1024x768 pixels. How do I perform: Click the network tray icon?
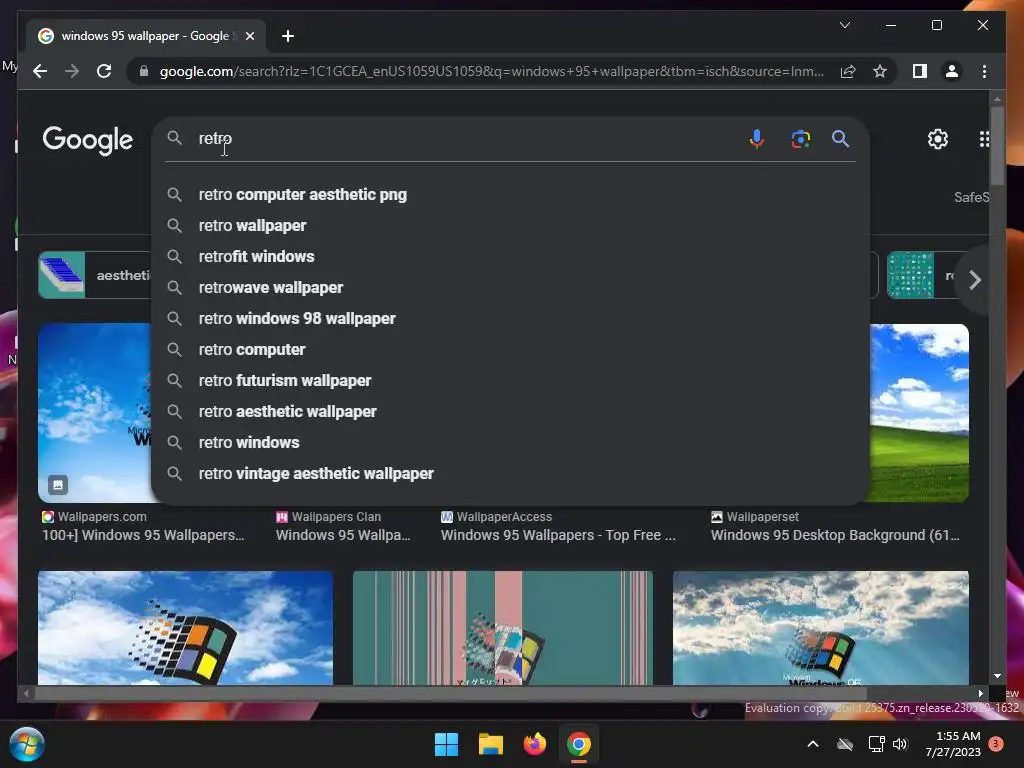[x=876, y=744]
